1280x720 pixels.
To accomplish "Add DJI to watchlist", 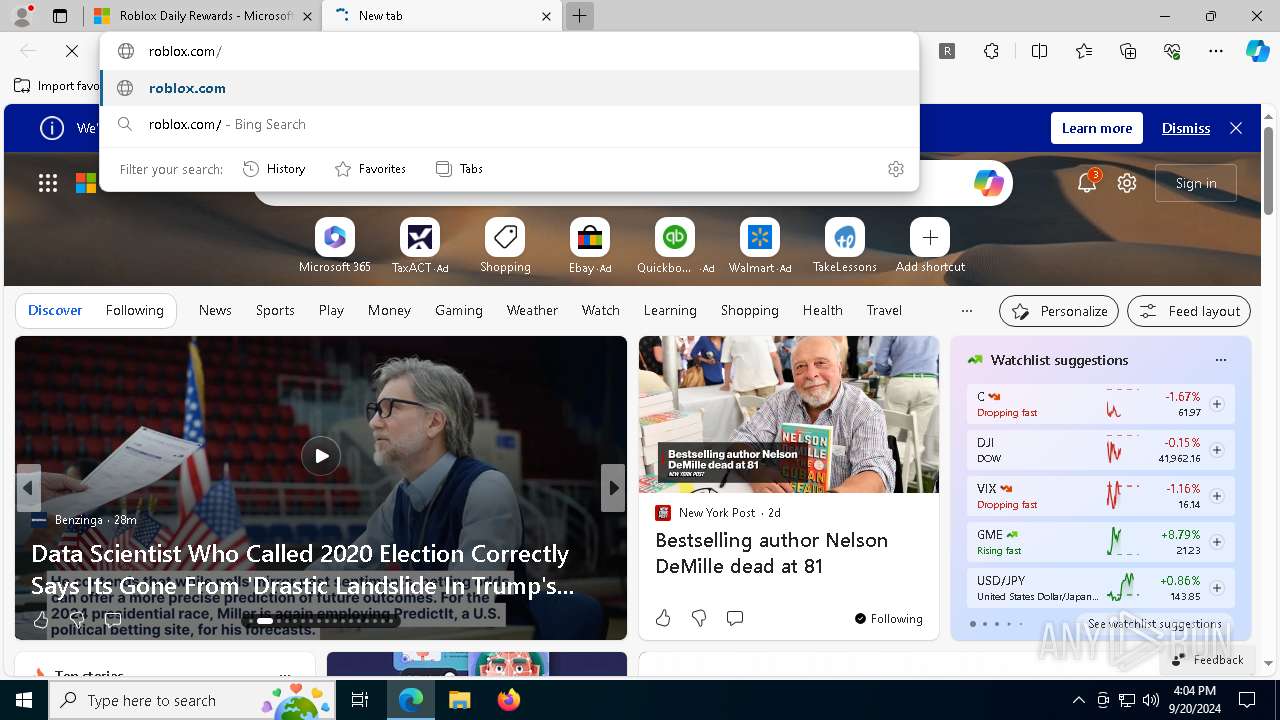I will coord(1217,450).
